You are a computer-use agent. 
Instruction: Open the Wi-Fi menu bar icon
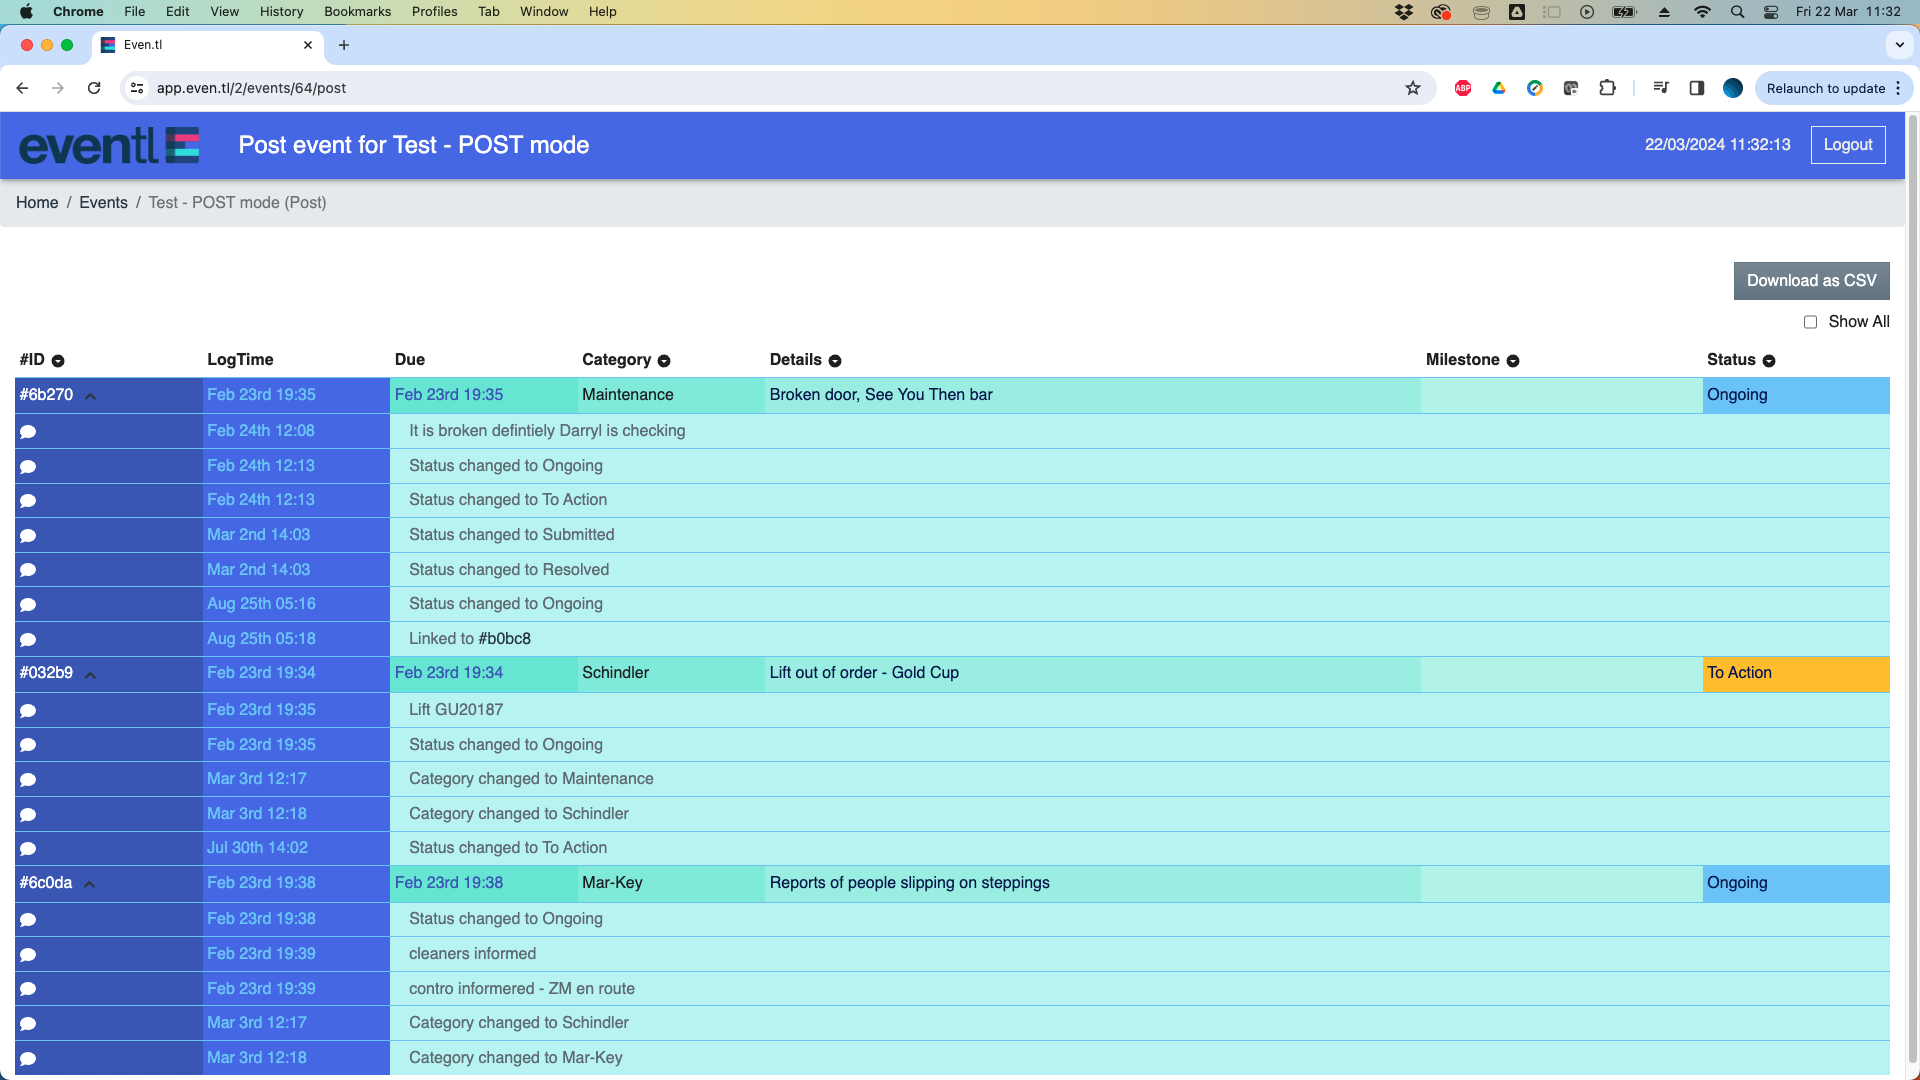pos(1702,12)
